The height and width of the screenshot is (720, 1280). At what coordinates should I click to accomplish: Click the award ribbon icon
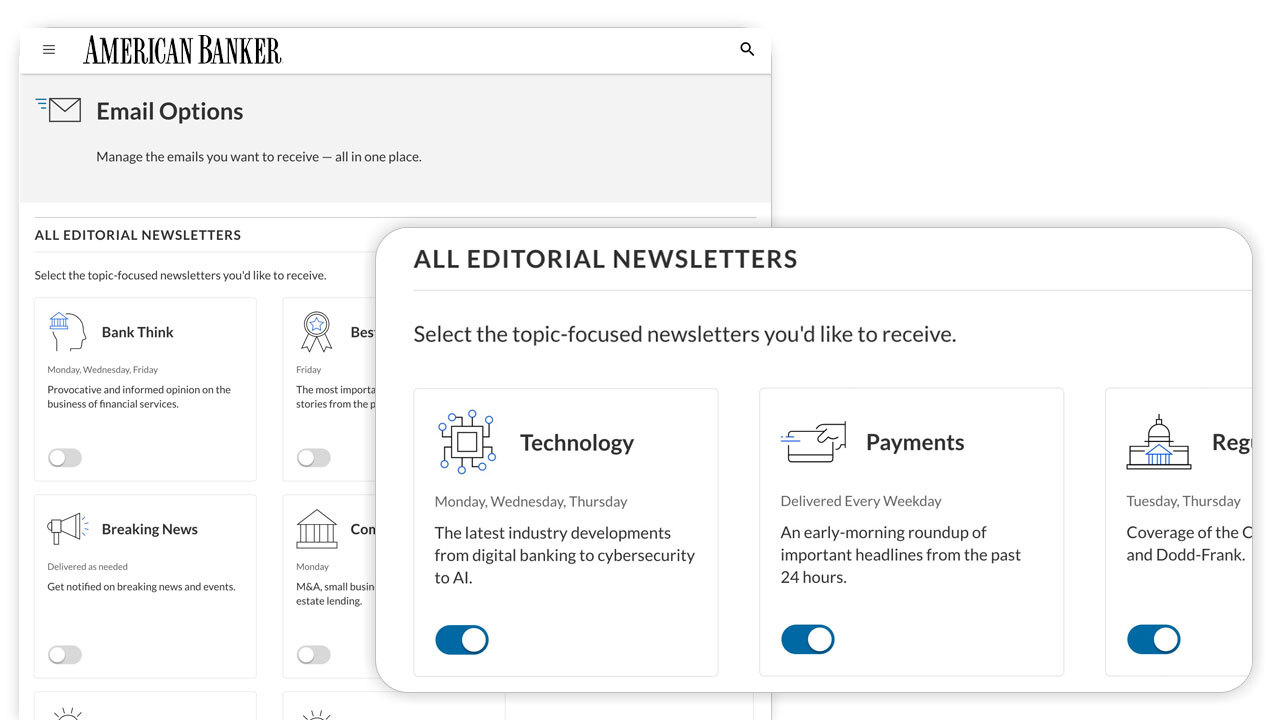point(316,332)
